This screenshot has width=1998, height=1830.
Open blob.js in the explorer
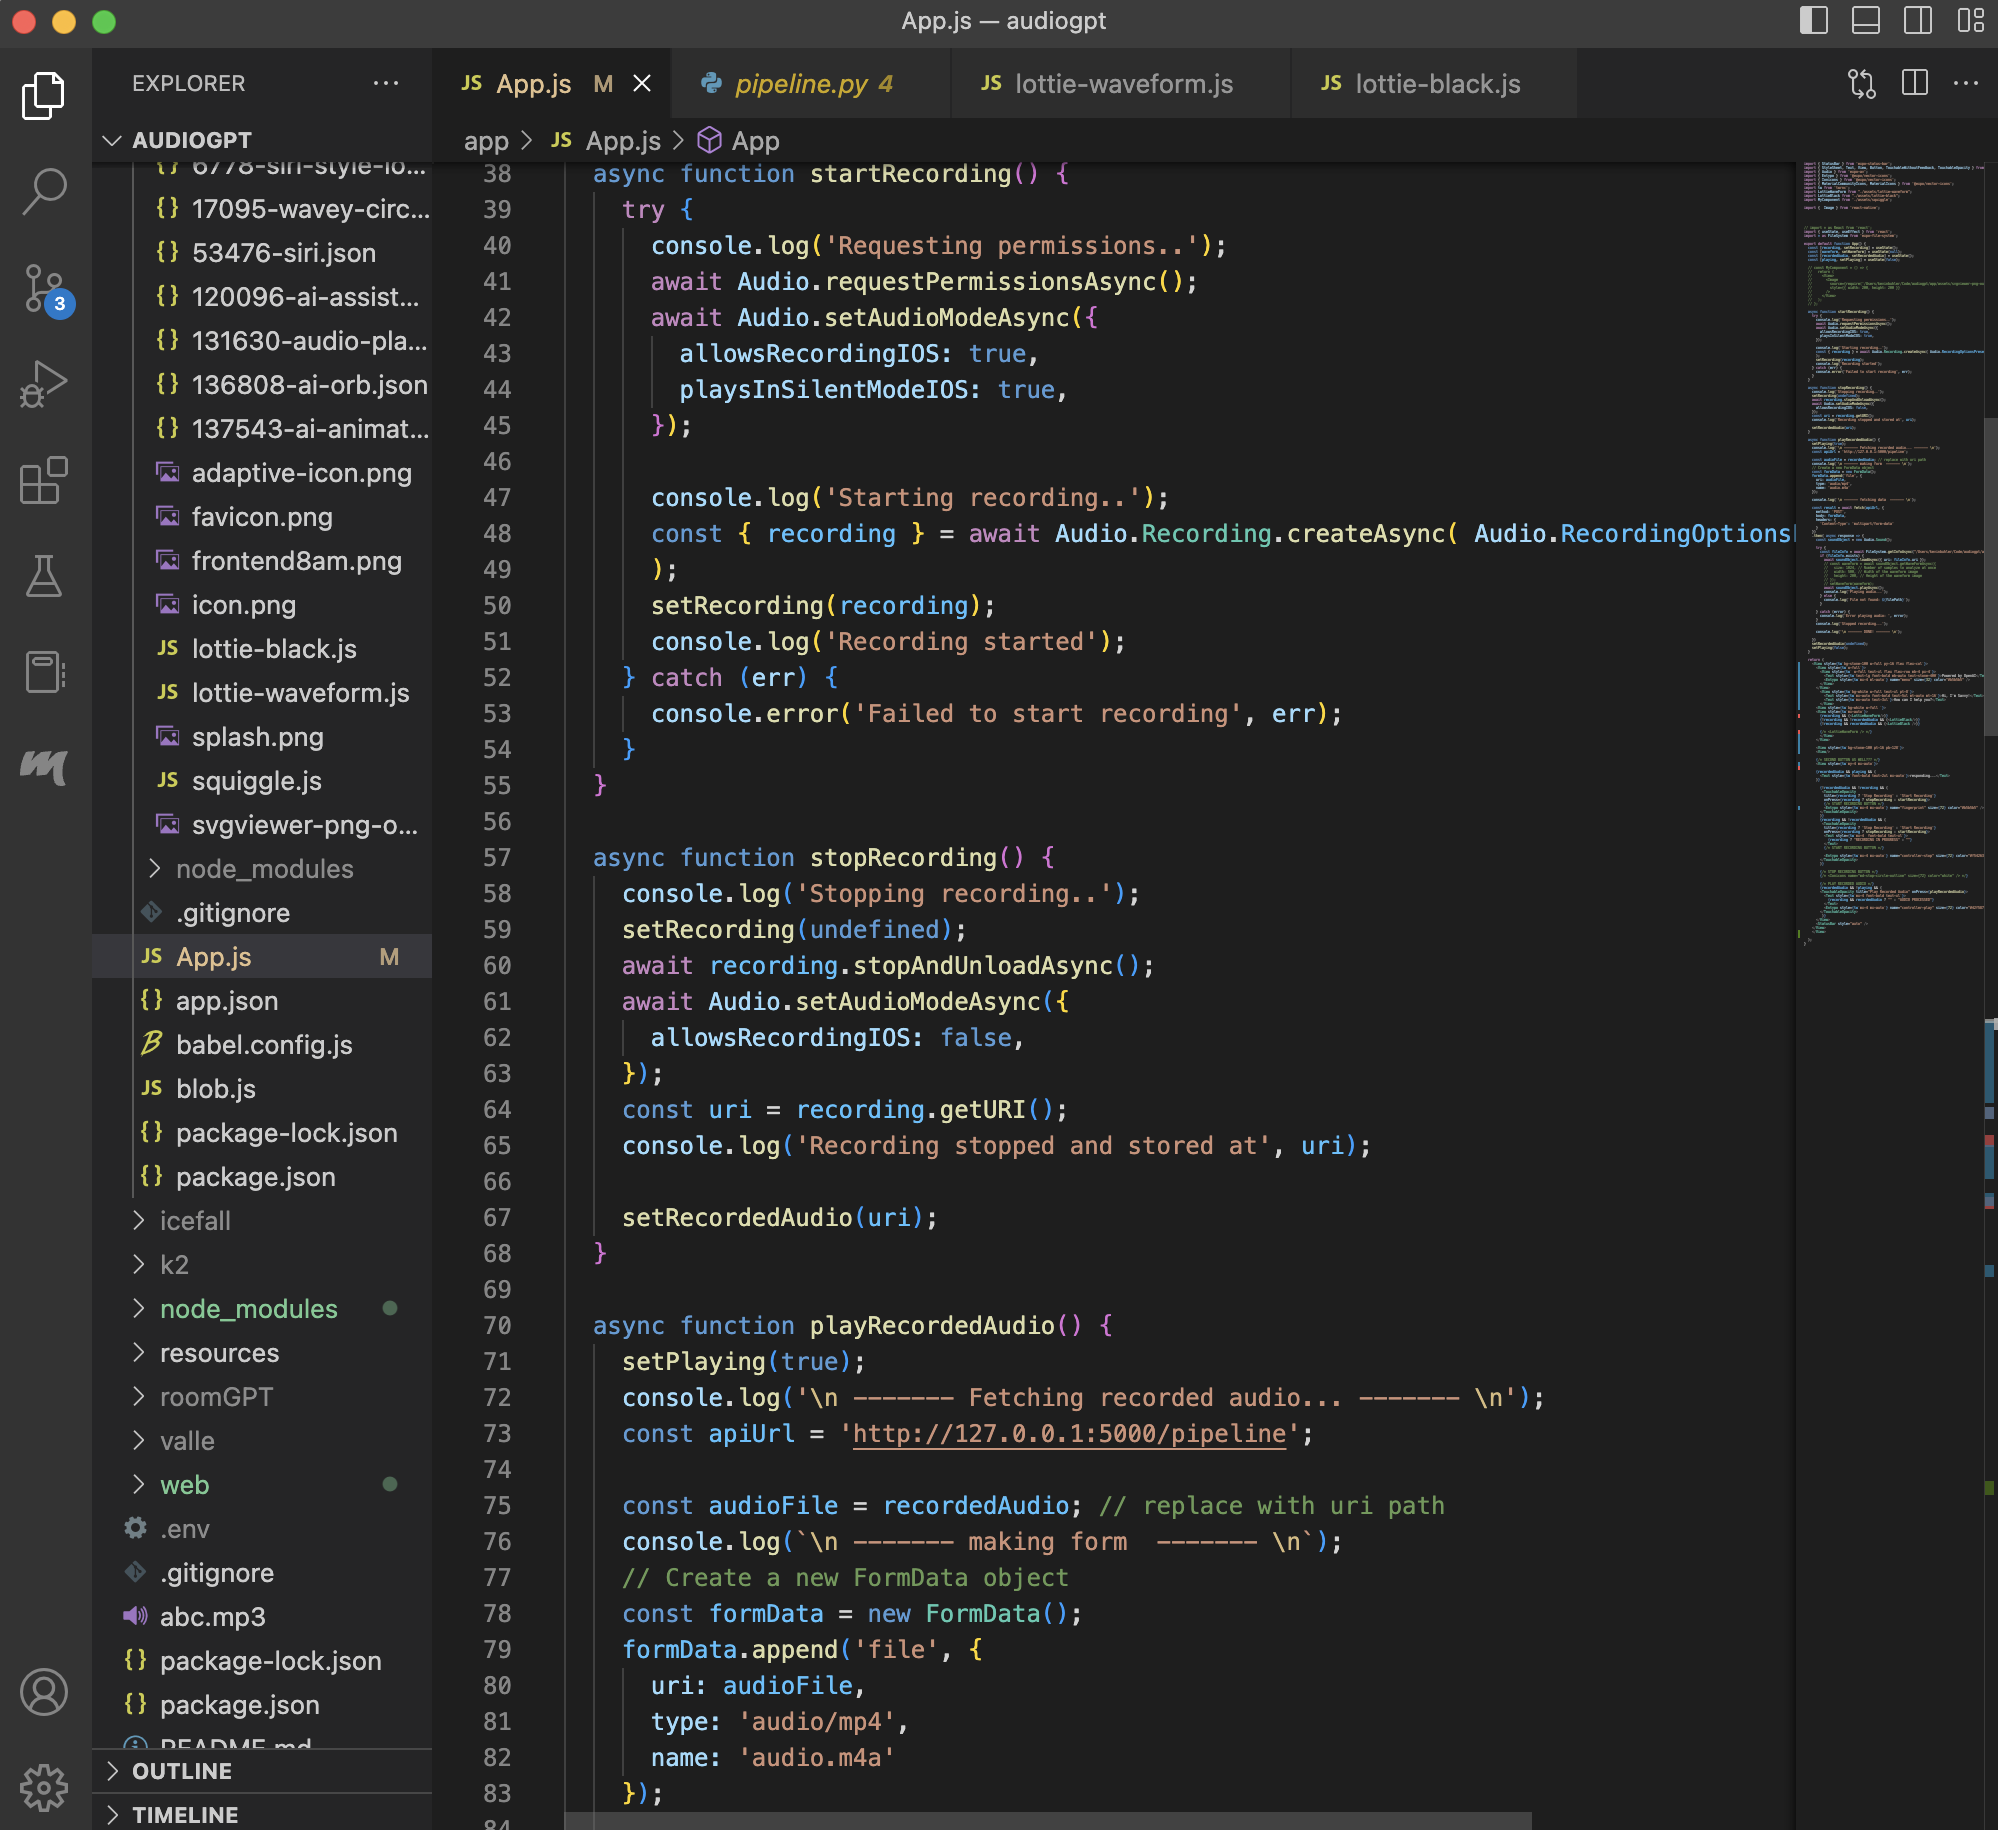(x=215, y=1089)
